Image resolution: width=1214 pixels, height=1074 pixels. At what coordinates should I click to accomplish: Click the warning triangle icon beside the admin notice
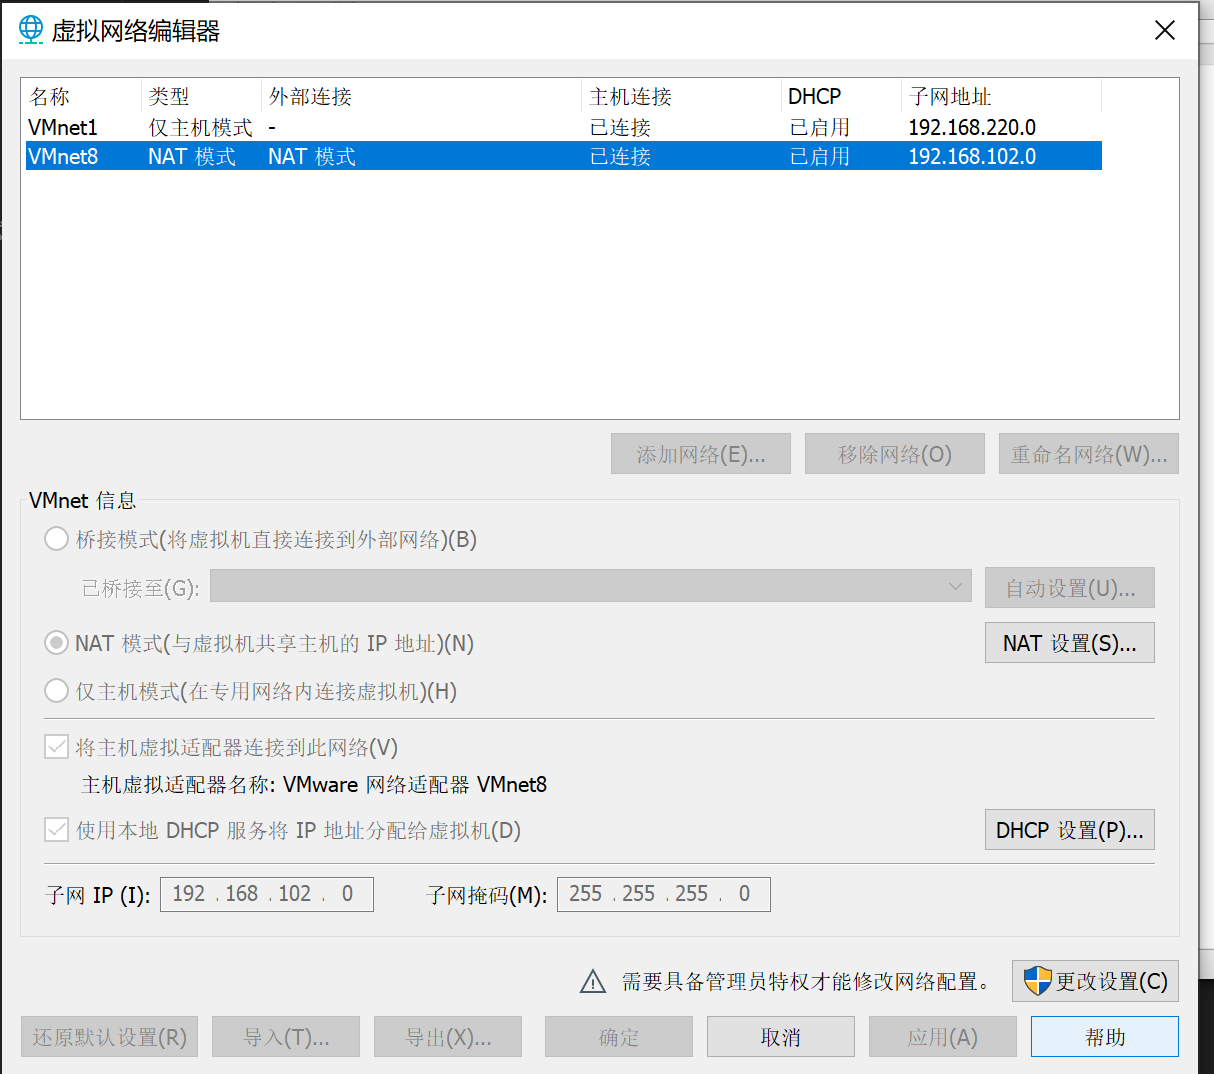[x=593, y=982]
